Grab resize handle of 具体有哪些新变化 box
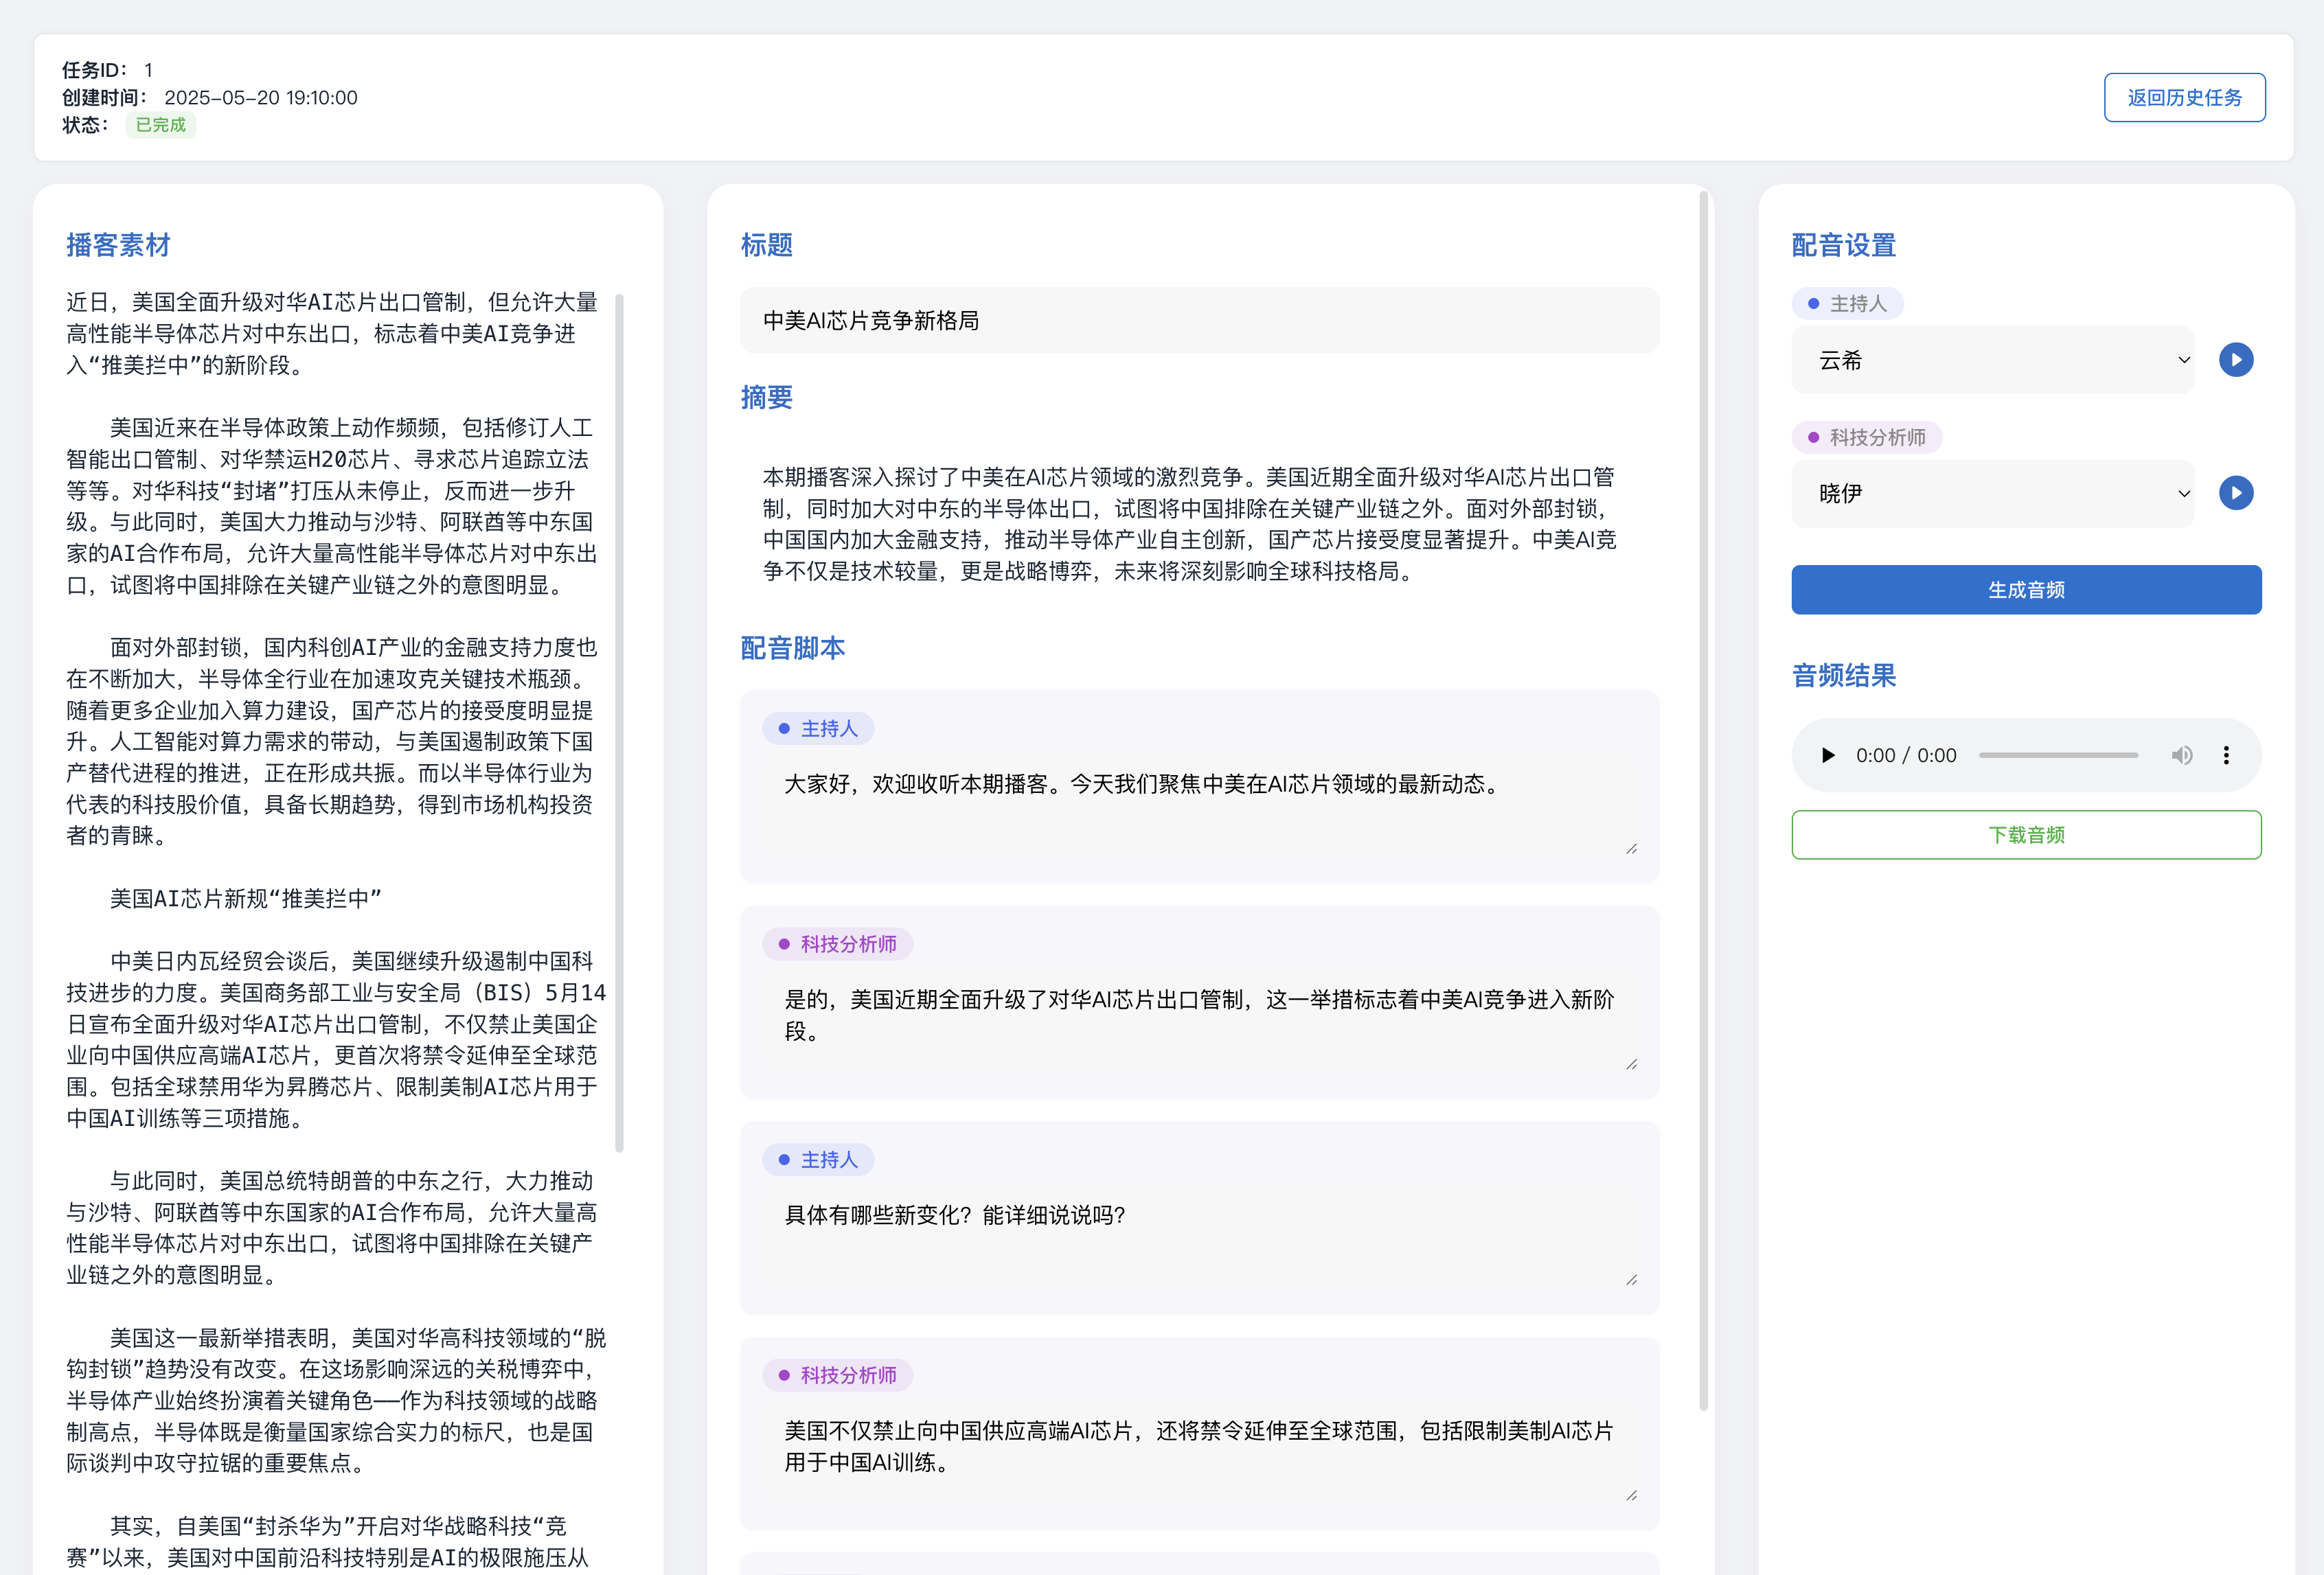 pyautogui.click(x=1632, y=1280)
